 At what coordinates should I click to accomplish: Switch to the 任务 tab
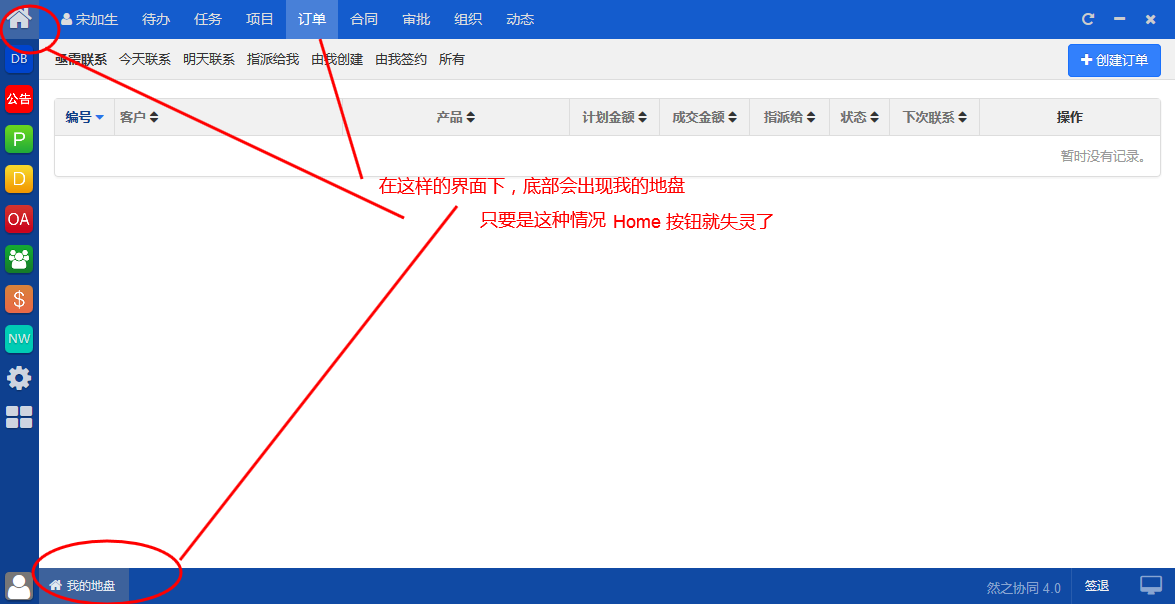click(208, 19)
